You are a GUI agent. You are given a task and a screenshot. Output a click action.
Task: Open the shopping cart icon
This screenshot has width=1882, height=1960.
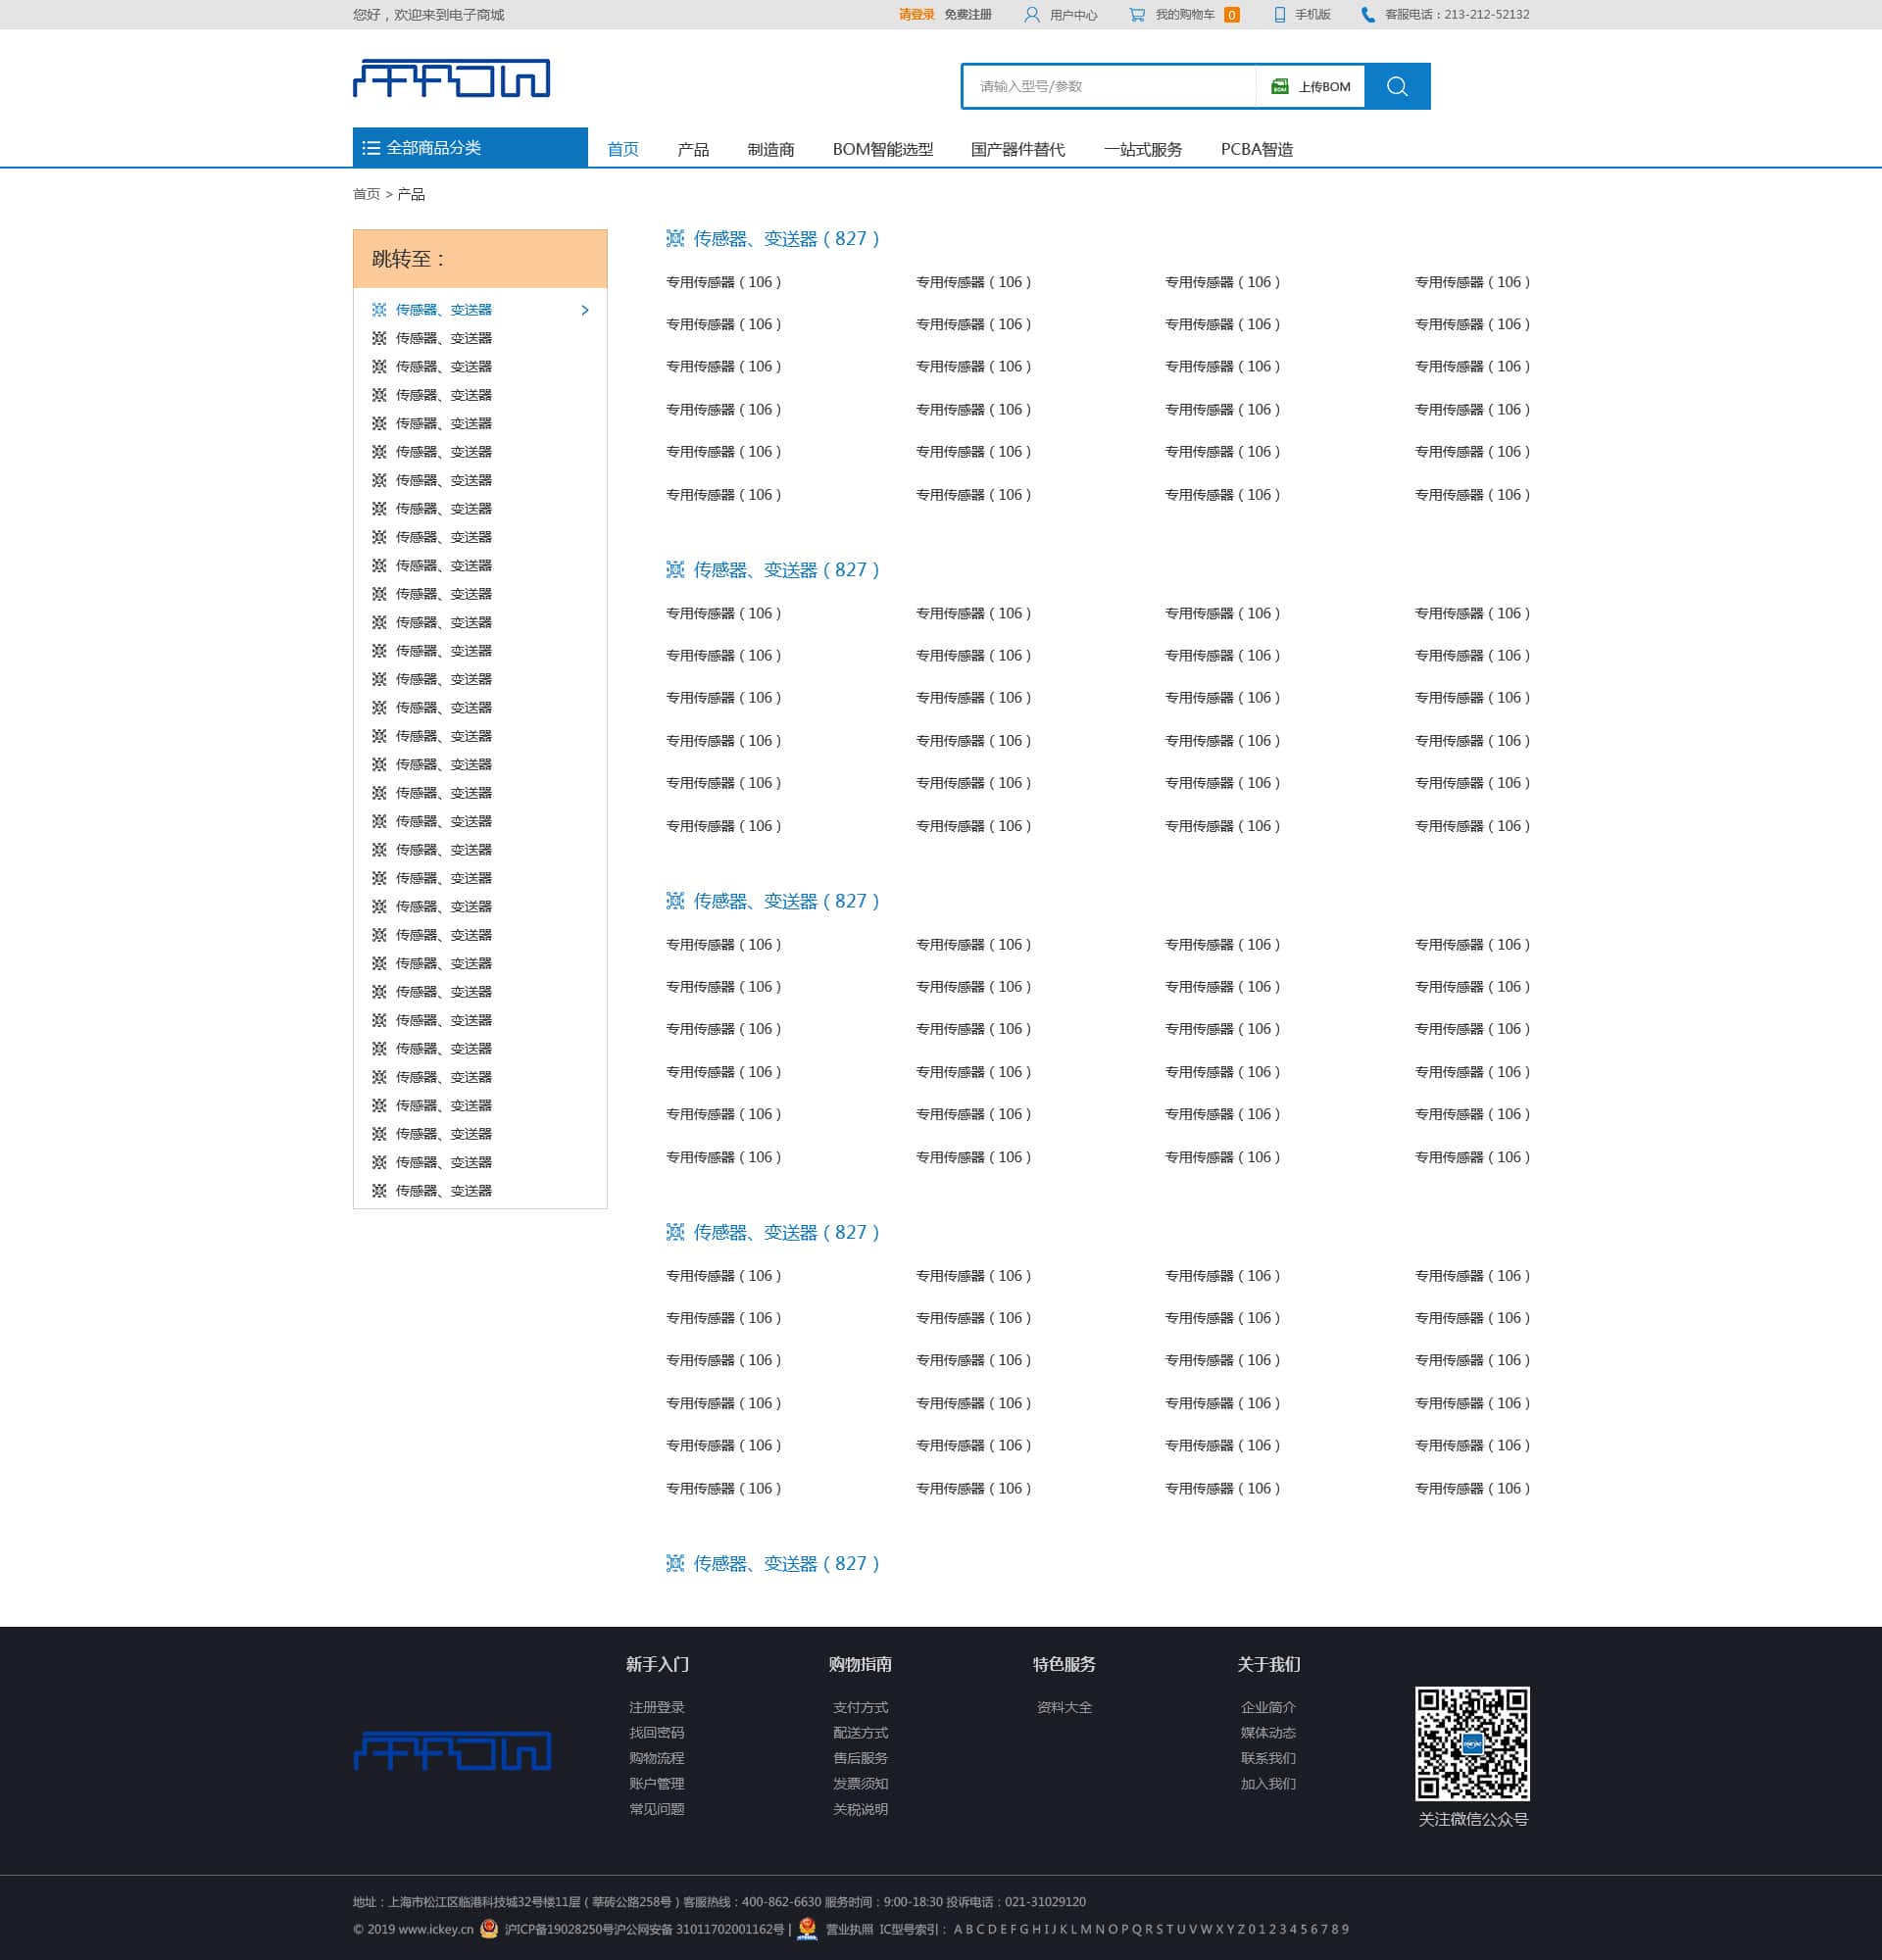(1137, 14)
